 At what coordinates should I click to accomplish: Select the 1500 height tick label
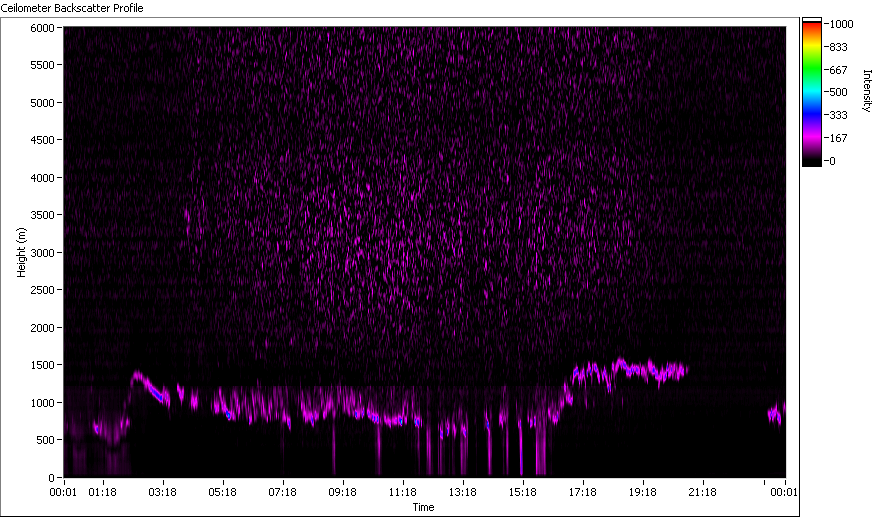[x=42, y=366]
